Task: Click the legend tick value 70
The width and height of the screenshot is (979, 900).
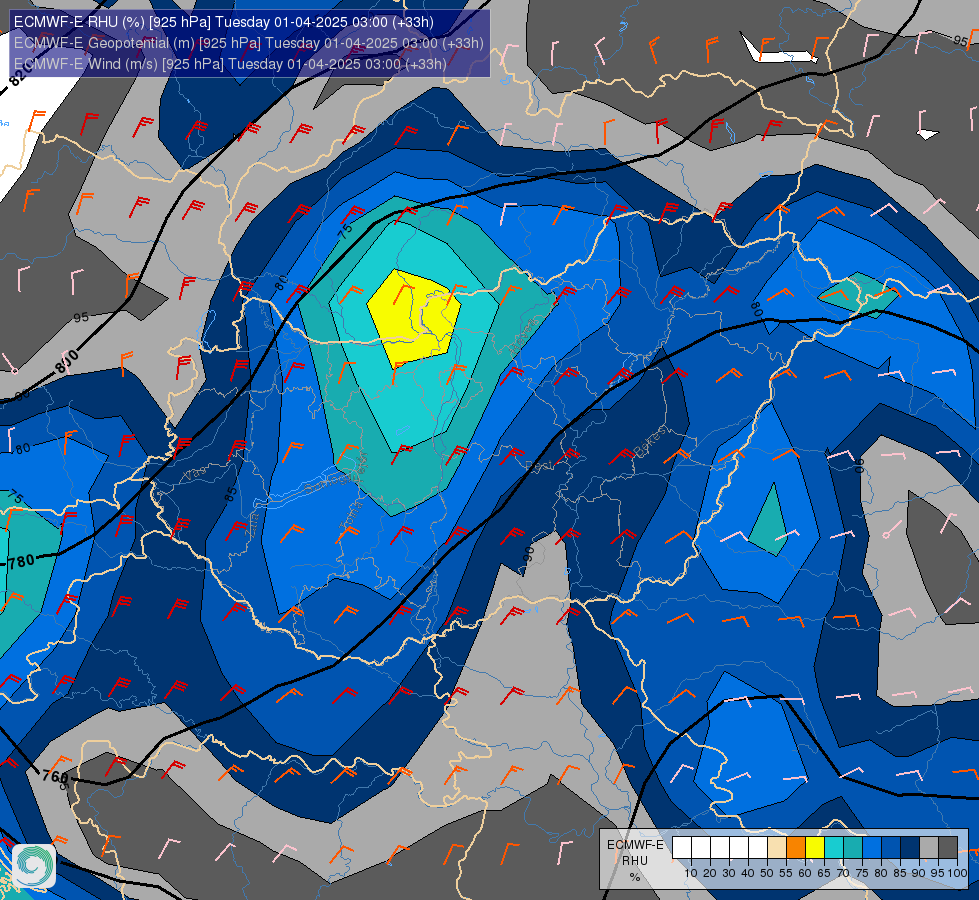Action: tap(844, 873)
